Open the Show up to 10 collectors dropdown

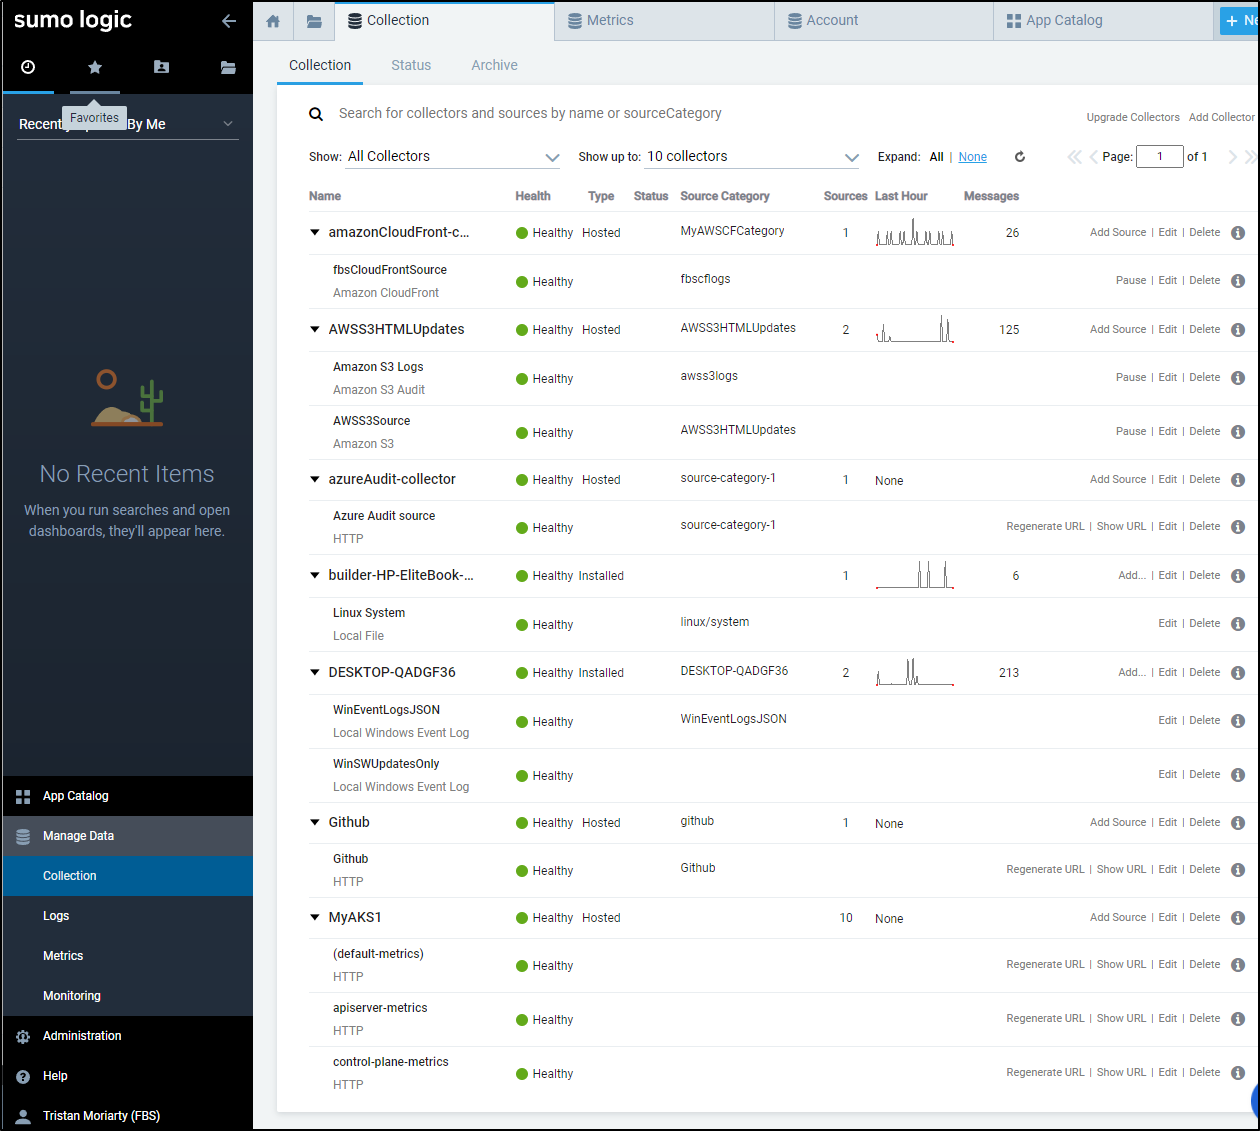[x=753, y=157]
